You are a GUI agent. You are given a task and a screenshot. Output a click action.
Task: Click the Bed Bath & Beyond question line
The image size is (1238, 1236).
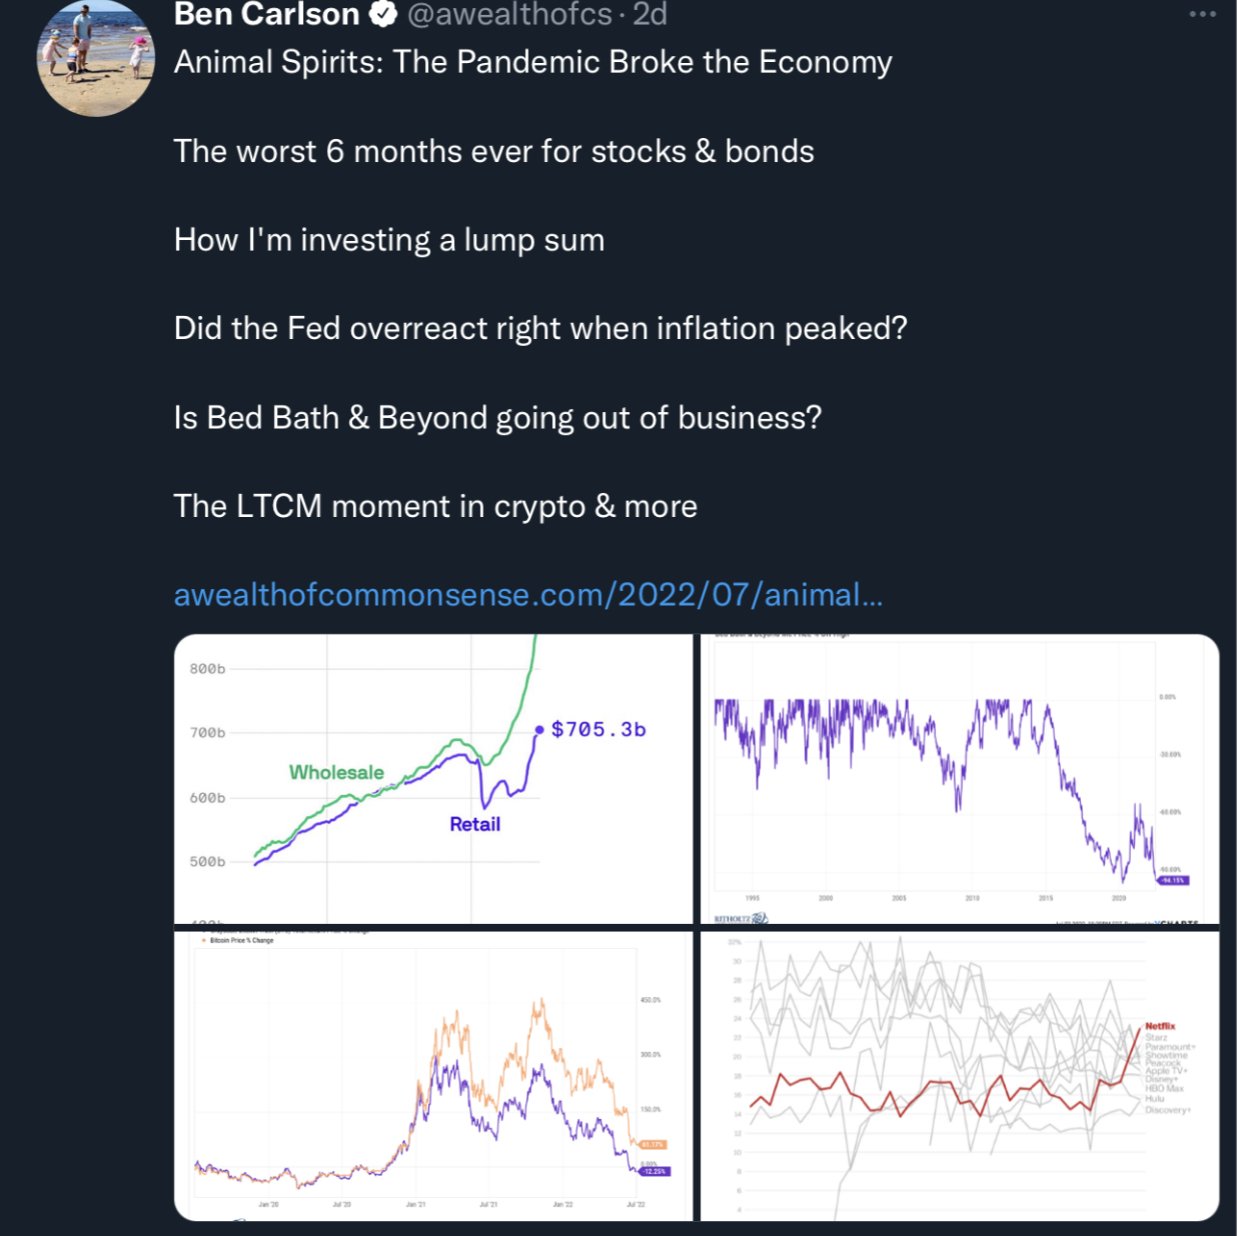(x=497, y=417)
